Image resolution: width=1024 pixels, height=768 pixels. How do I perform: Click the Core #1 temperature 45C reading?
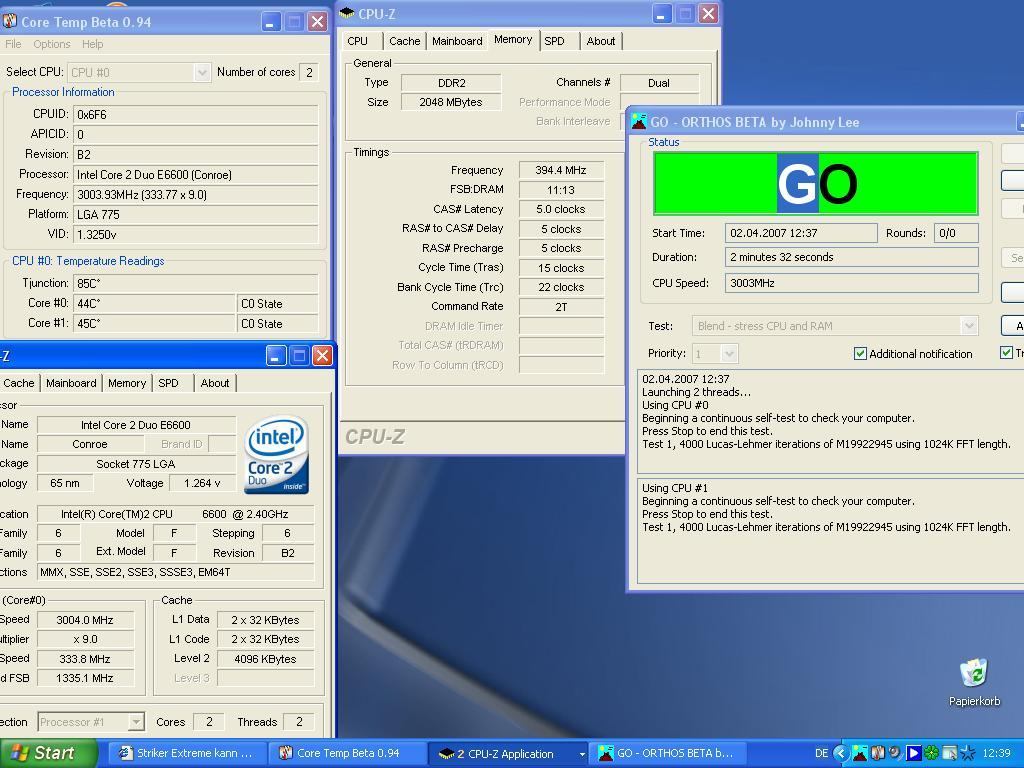[154, 323]
